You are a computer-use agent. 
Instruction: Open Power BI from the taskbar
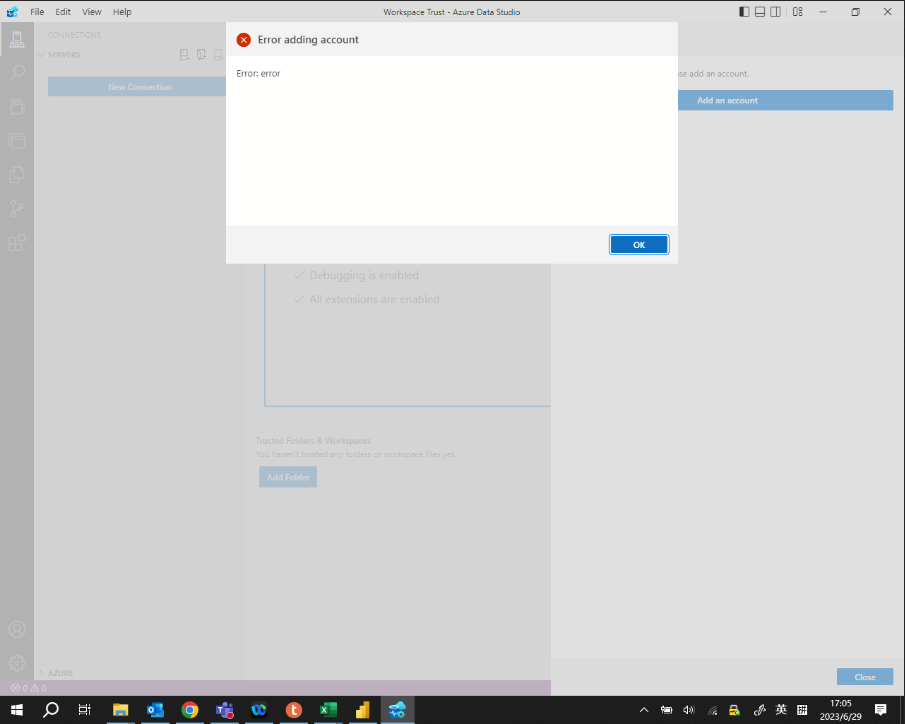(x=362, y=710)
